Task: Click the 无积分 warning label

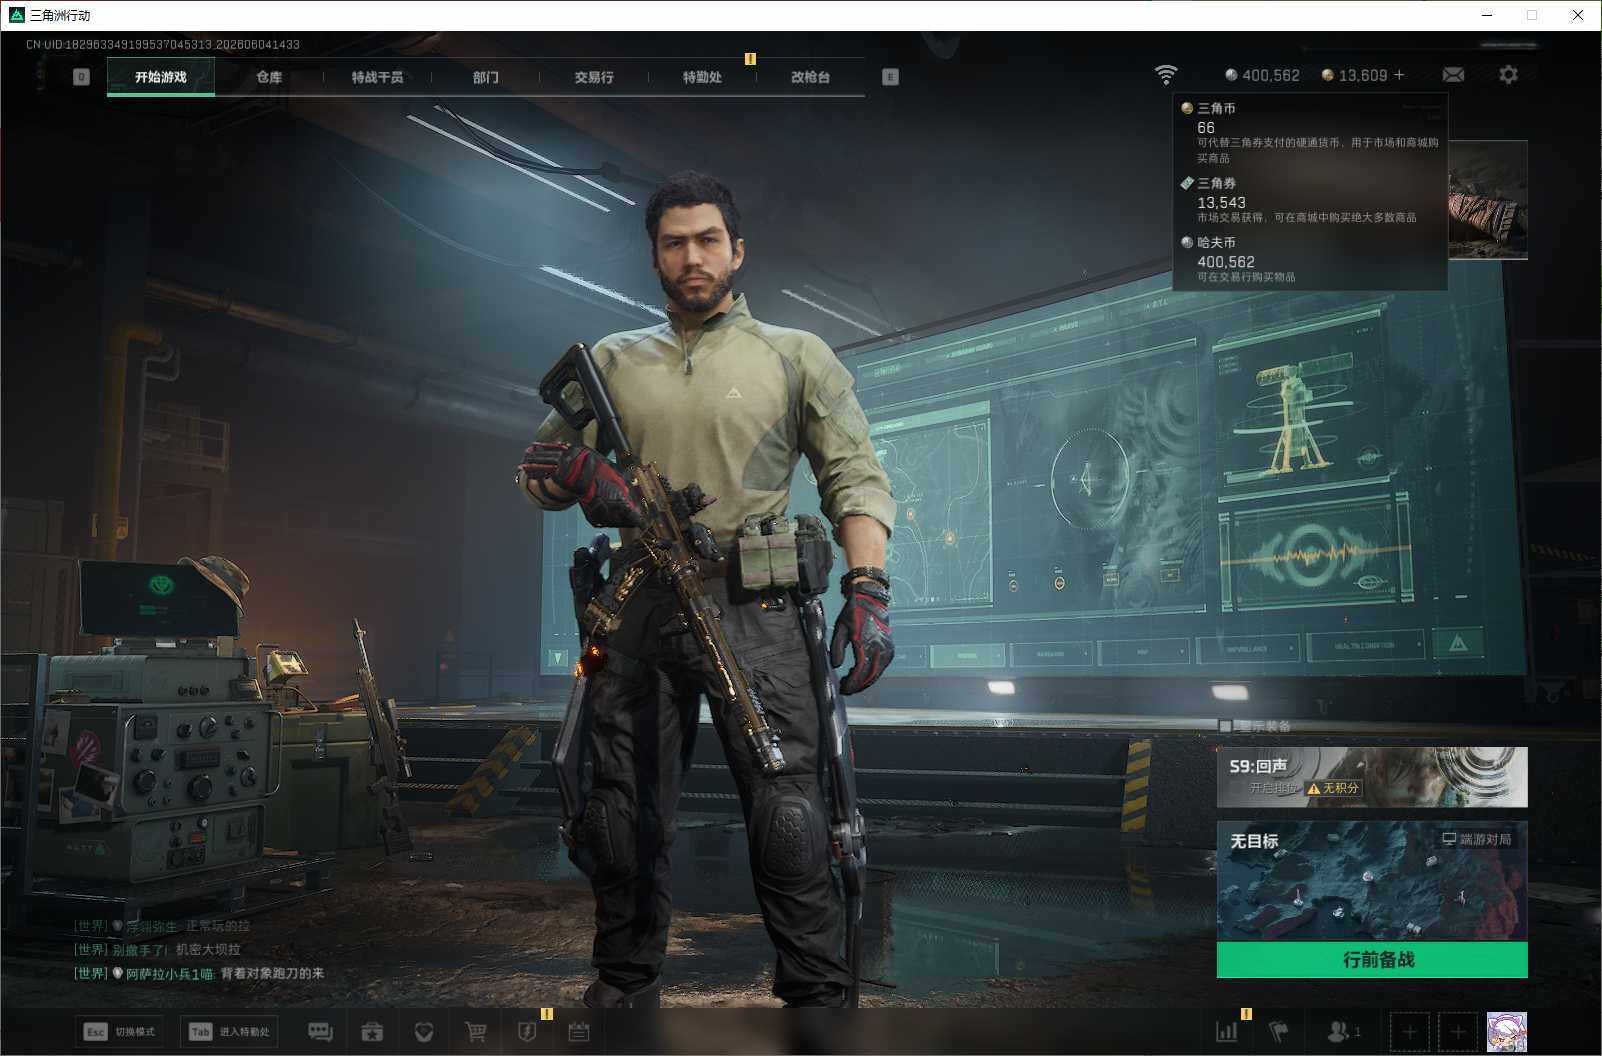Action: pos(1334,788)
